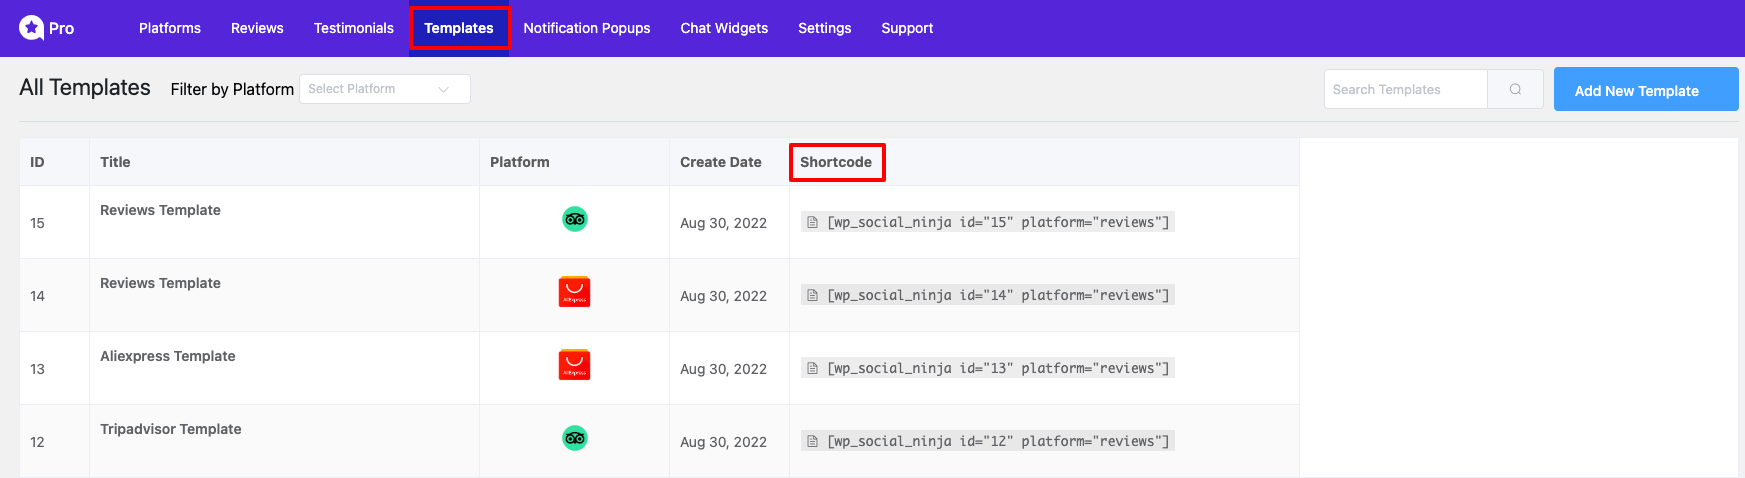The height and width of the screenshot is (478, 1745).
Task: Go to Chat Widgets section
Action: point(724,28)
